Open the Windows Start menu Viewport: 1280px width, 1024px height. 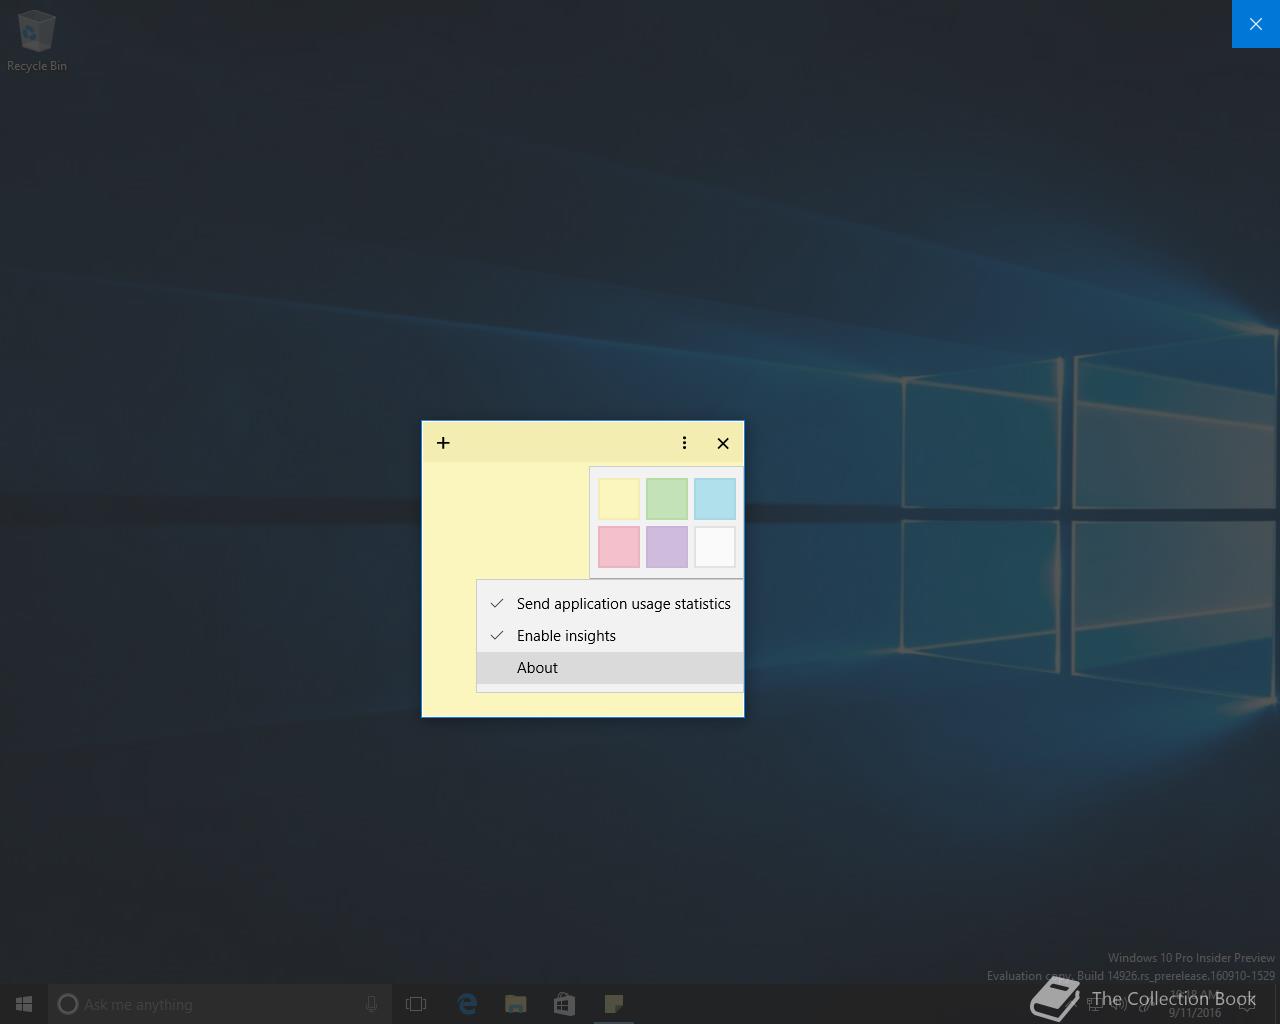[x=24, y=1004]
